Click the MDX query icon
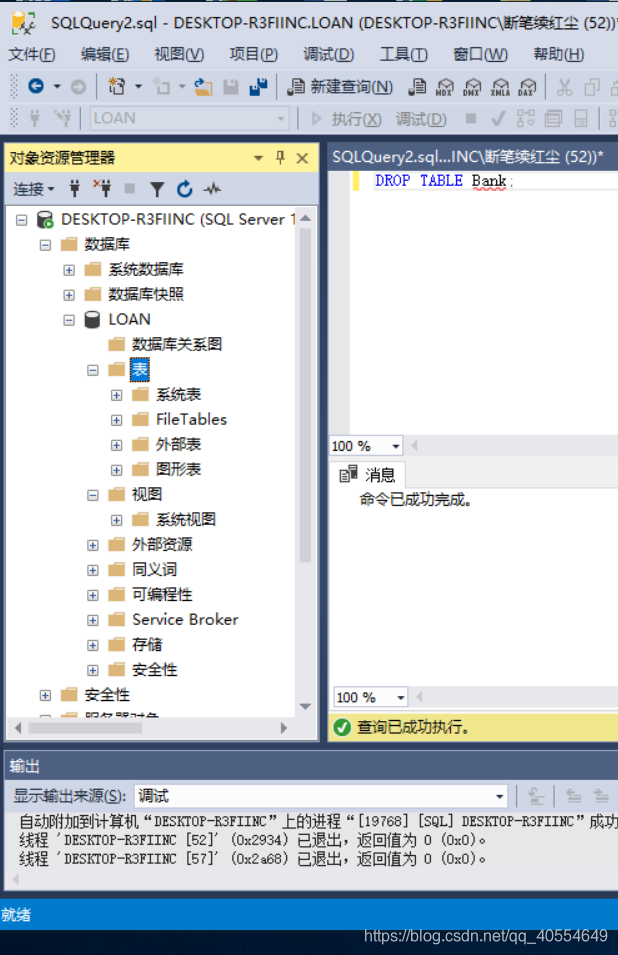The width and height of the screenshot is (618, 955). point(444,87)
